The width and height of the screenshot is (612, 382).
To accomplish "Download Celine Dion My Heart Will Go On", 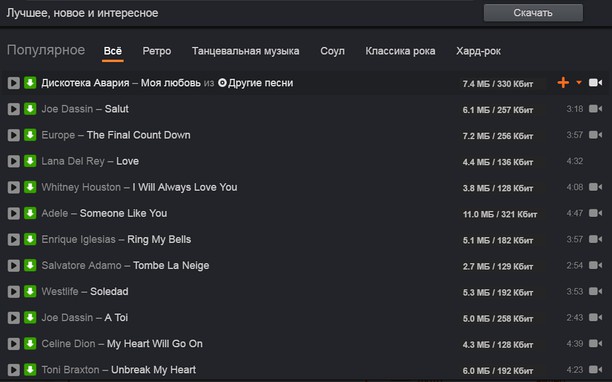I will click(30, 344).
